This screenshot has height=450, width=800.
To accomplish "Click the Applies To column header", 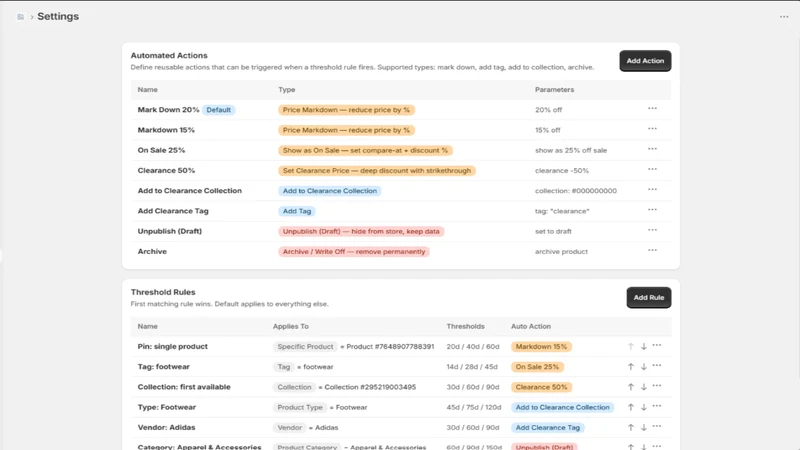I will (x=290, y=326).
